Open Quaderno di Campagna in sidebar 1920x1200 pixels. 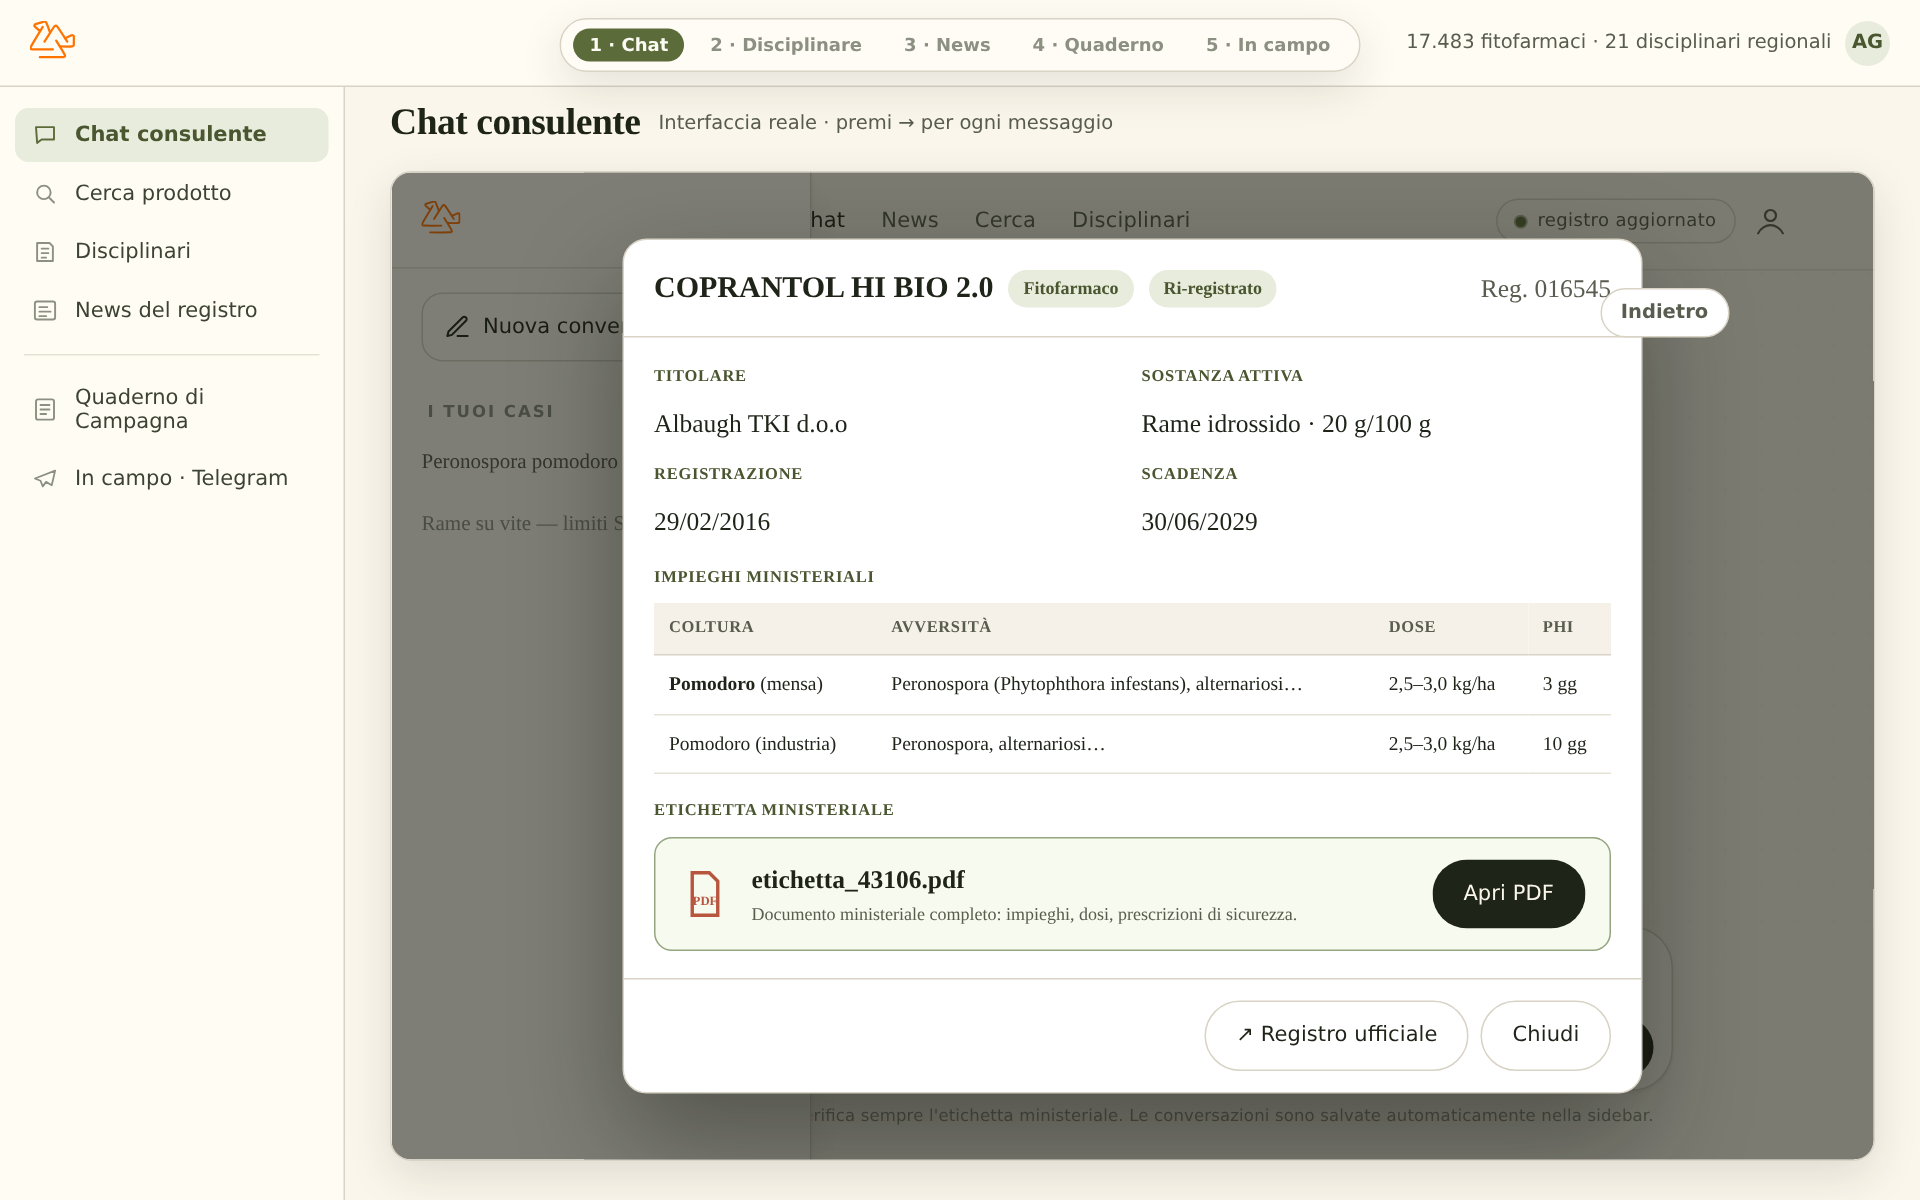(x=171, y=409)
